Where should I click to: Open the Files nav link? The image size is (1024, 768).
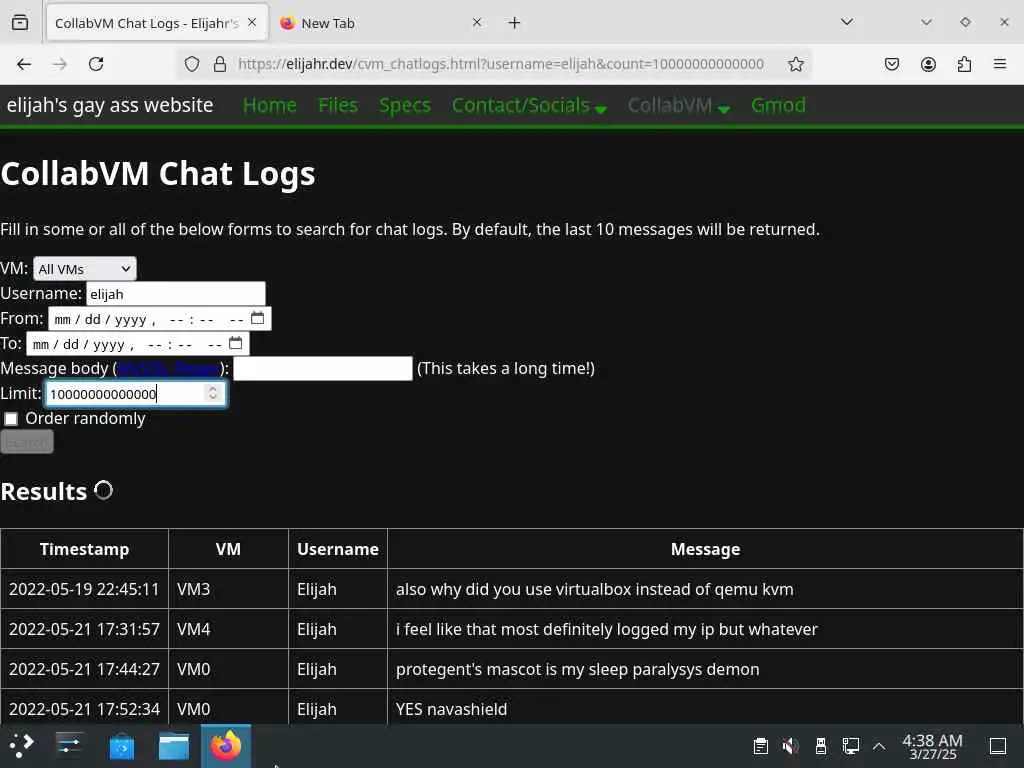[x=338, y=105]
